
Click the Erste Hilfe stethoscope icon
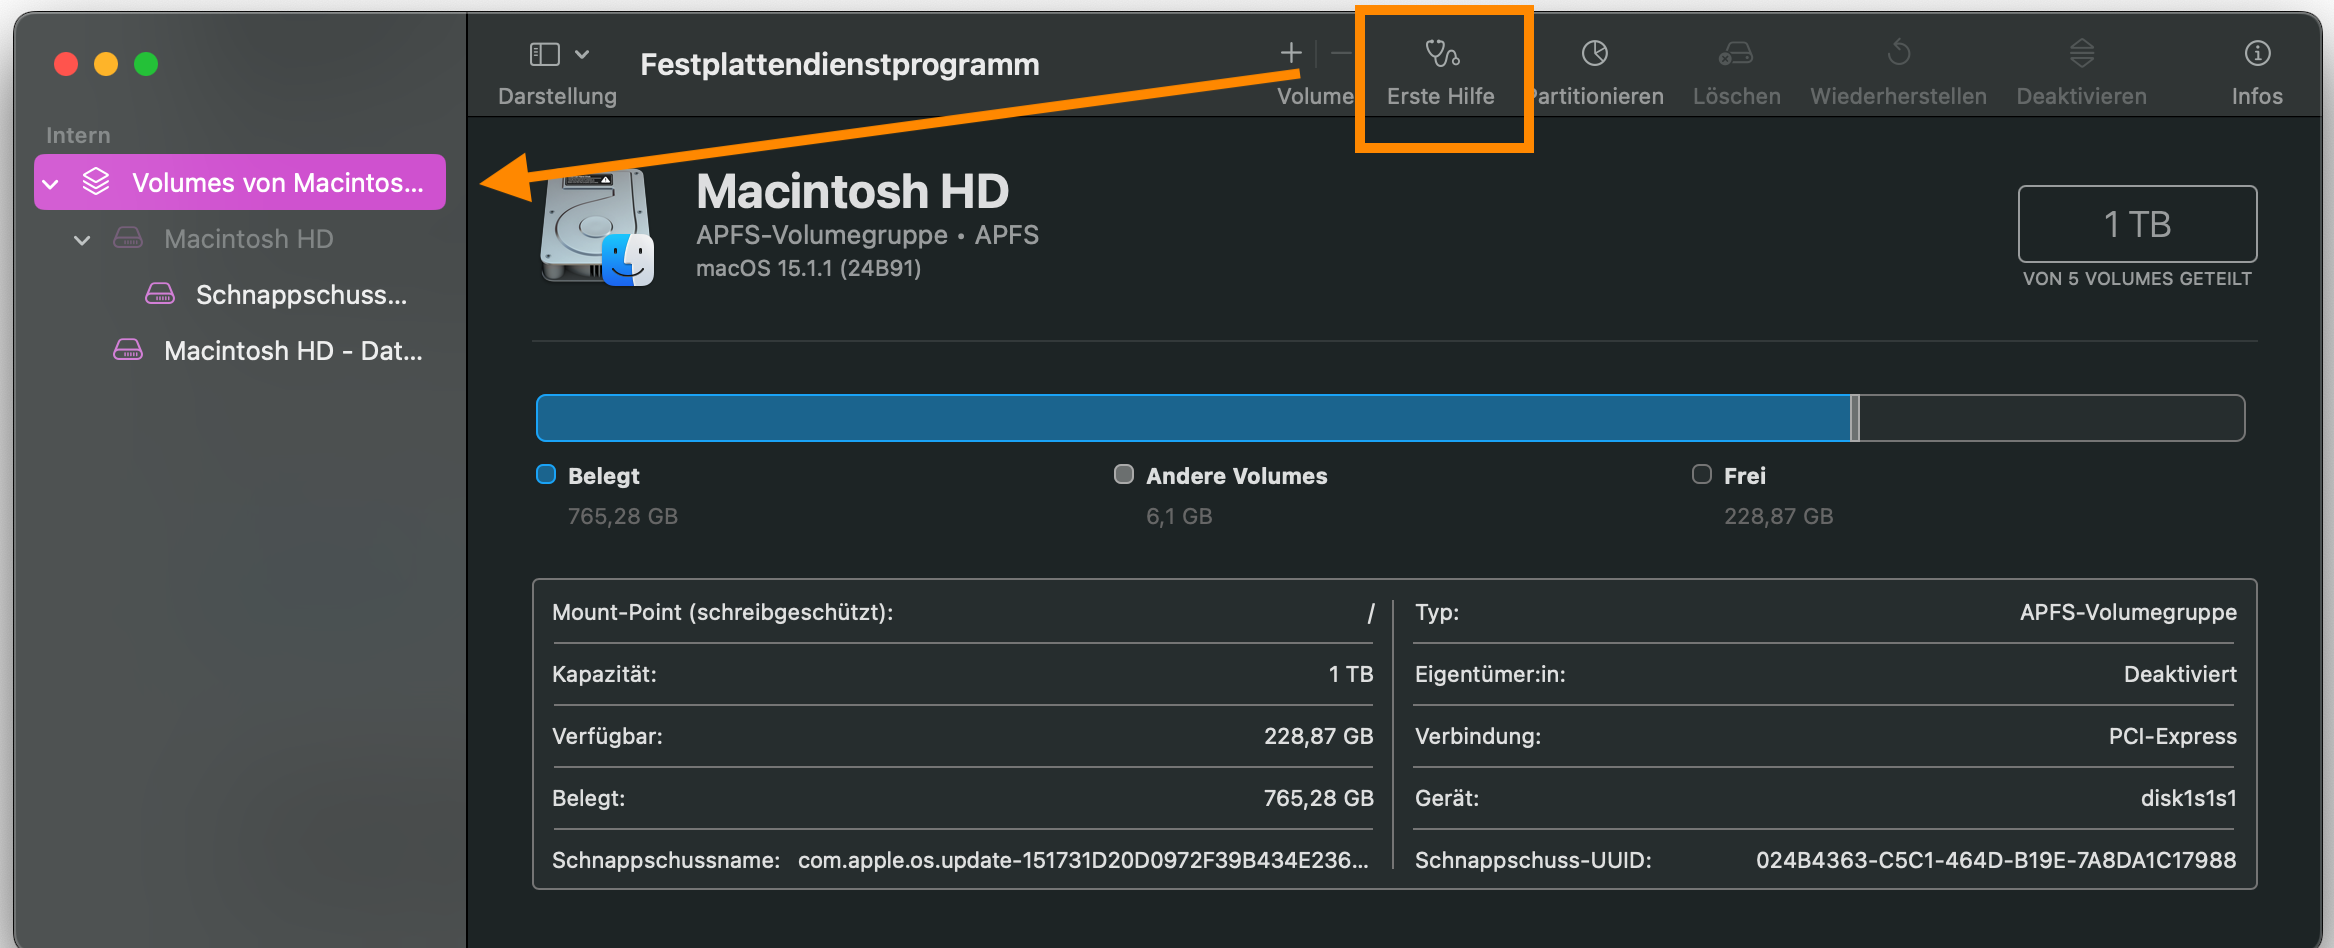click(1441, 54)
